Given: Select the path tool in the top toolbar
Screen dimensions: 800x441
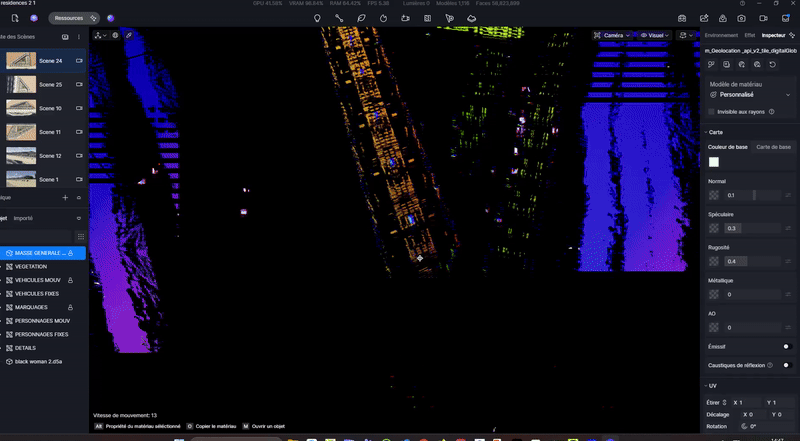Looking at the screenshot, I should [x=339, y=18].
